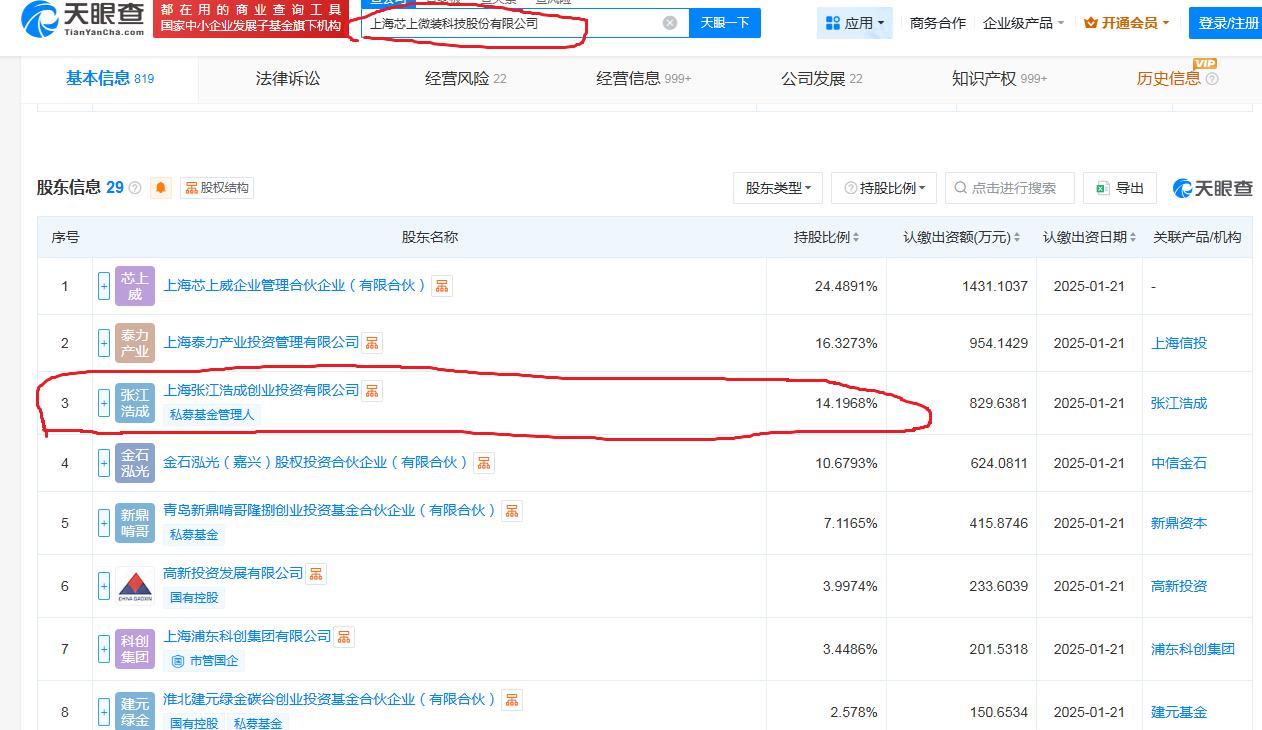The width and height of the screenshot is (1262, 730).
Task: Expand row 1 上海芯上威 plus button
Action: coord(104,286)
